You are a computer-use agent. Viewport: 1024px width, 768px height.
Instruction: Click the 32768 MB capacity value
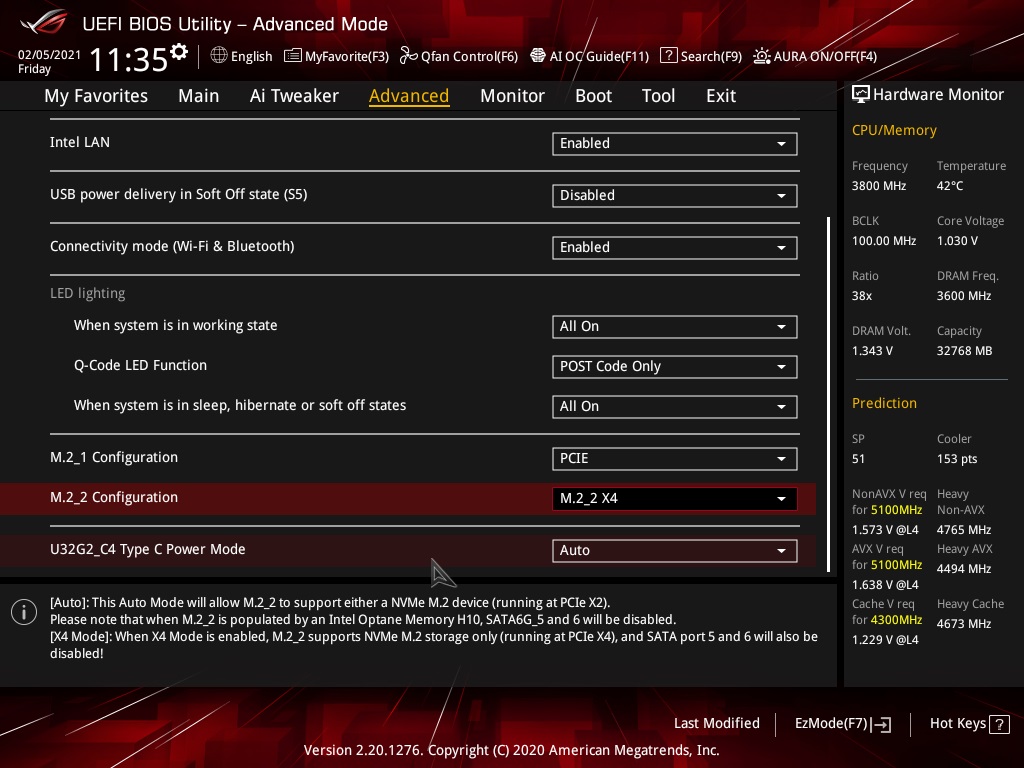coord(965,351)
